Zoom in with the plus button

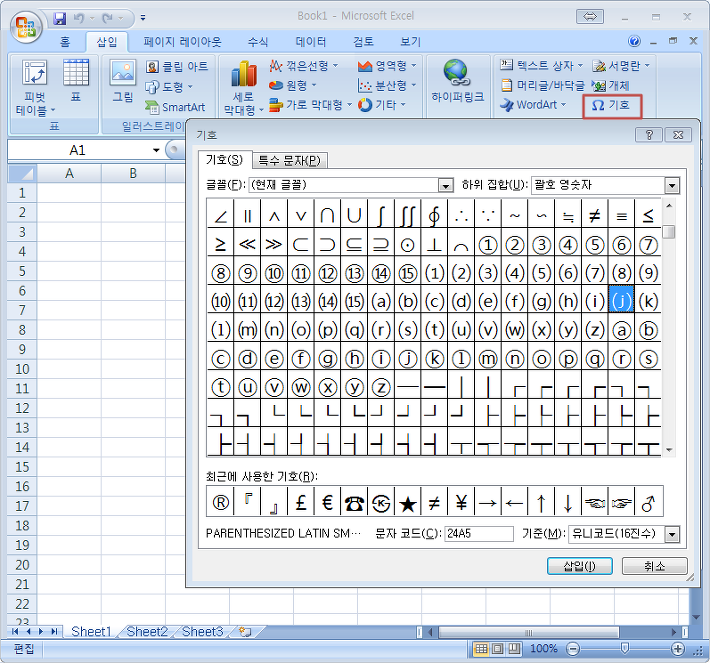[677, 649]
